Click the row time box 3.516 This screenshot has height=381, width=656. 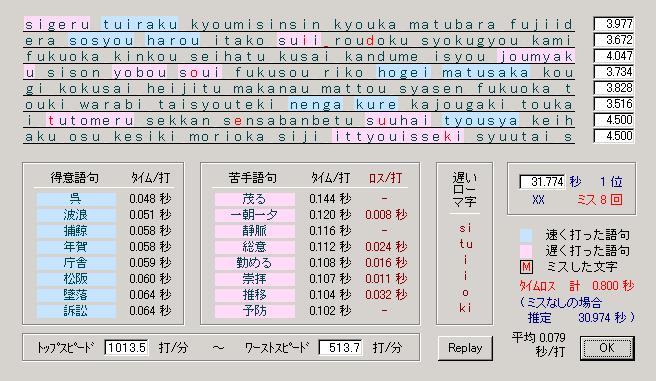pos(614,104)
